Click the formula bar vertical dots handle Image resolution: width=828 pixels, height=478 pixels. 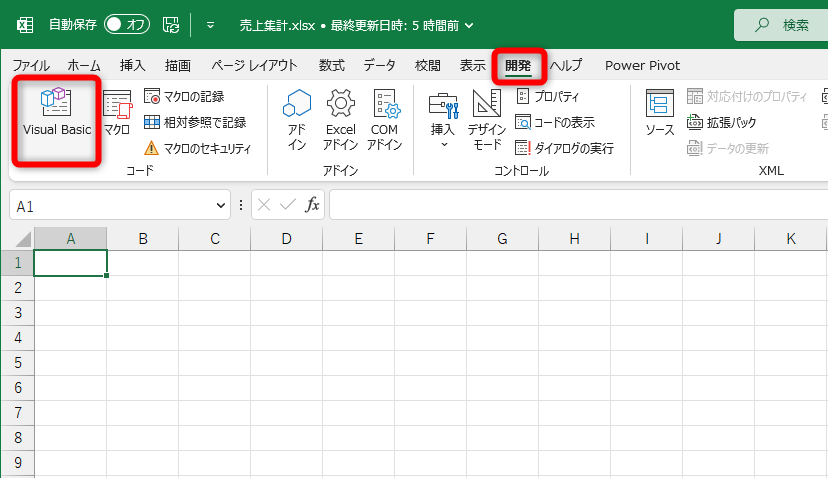pyautogui.click(x=241, y=205)
